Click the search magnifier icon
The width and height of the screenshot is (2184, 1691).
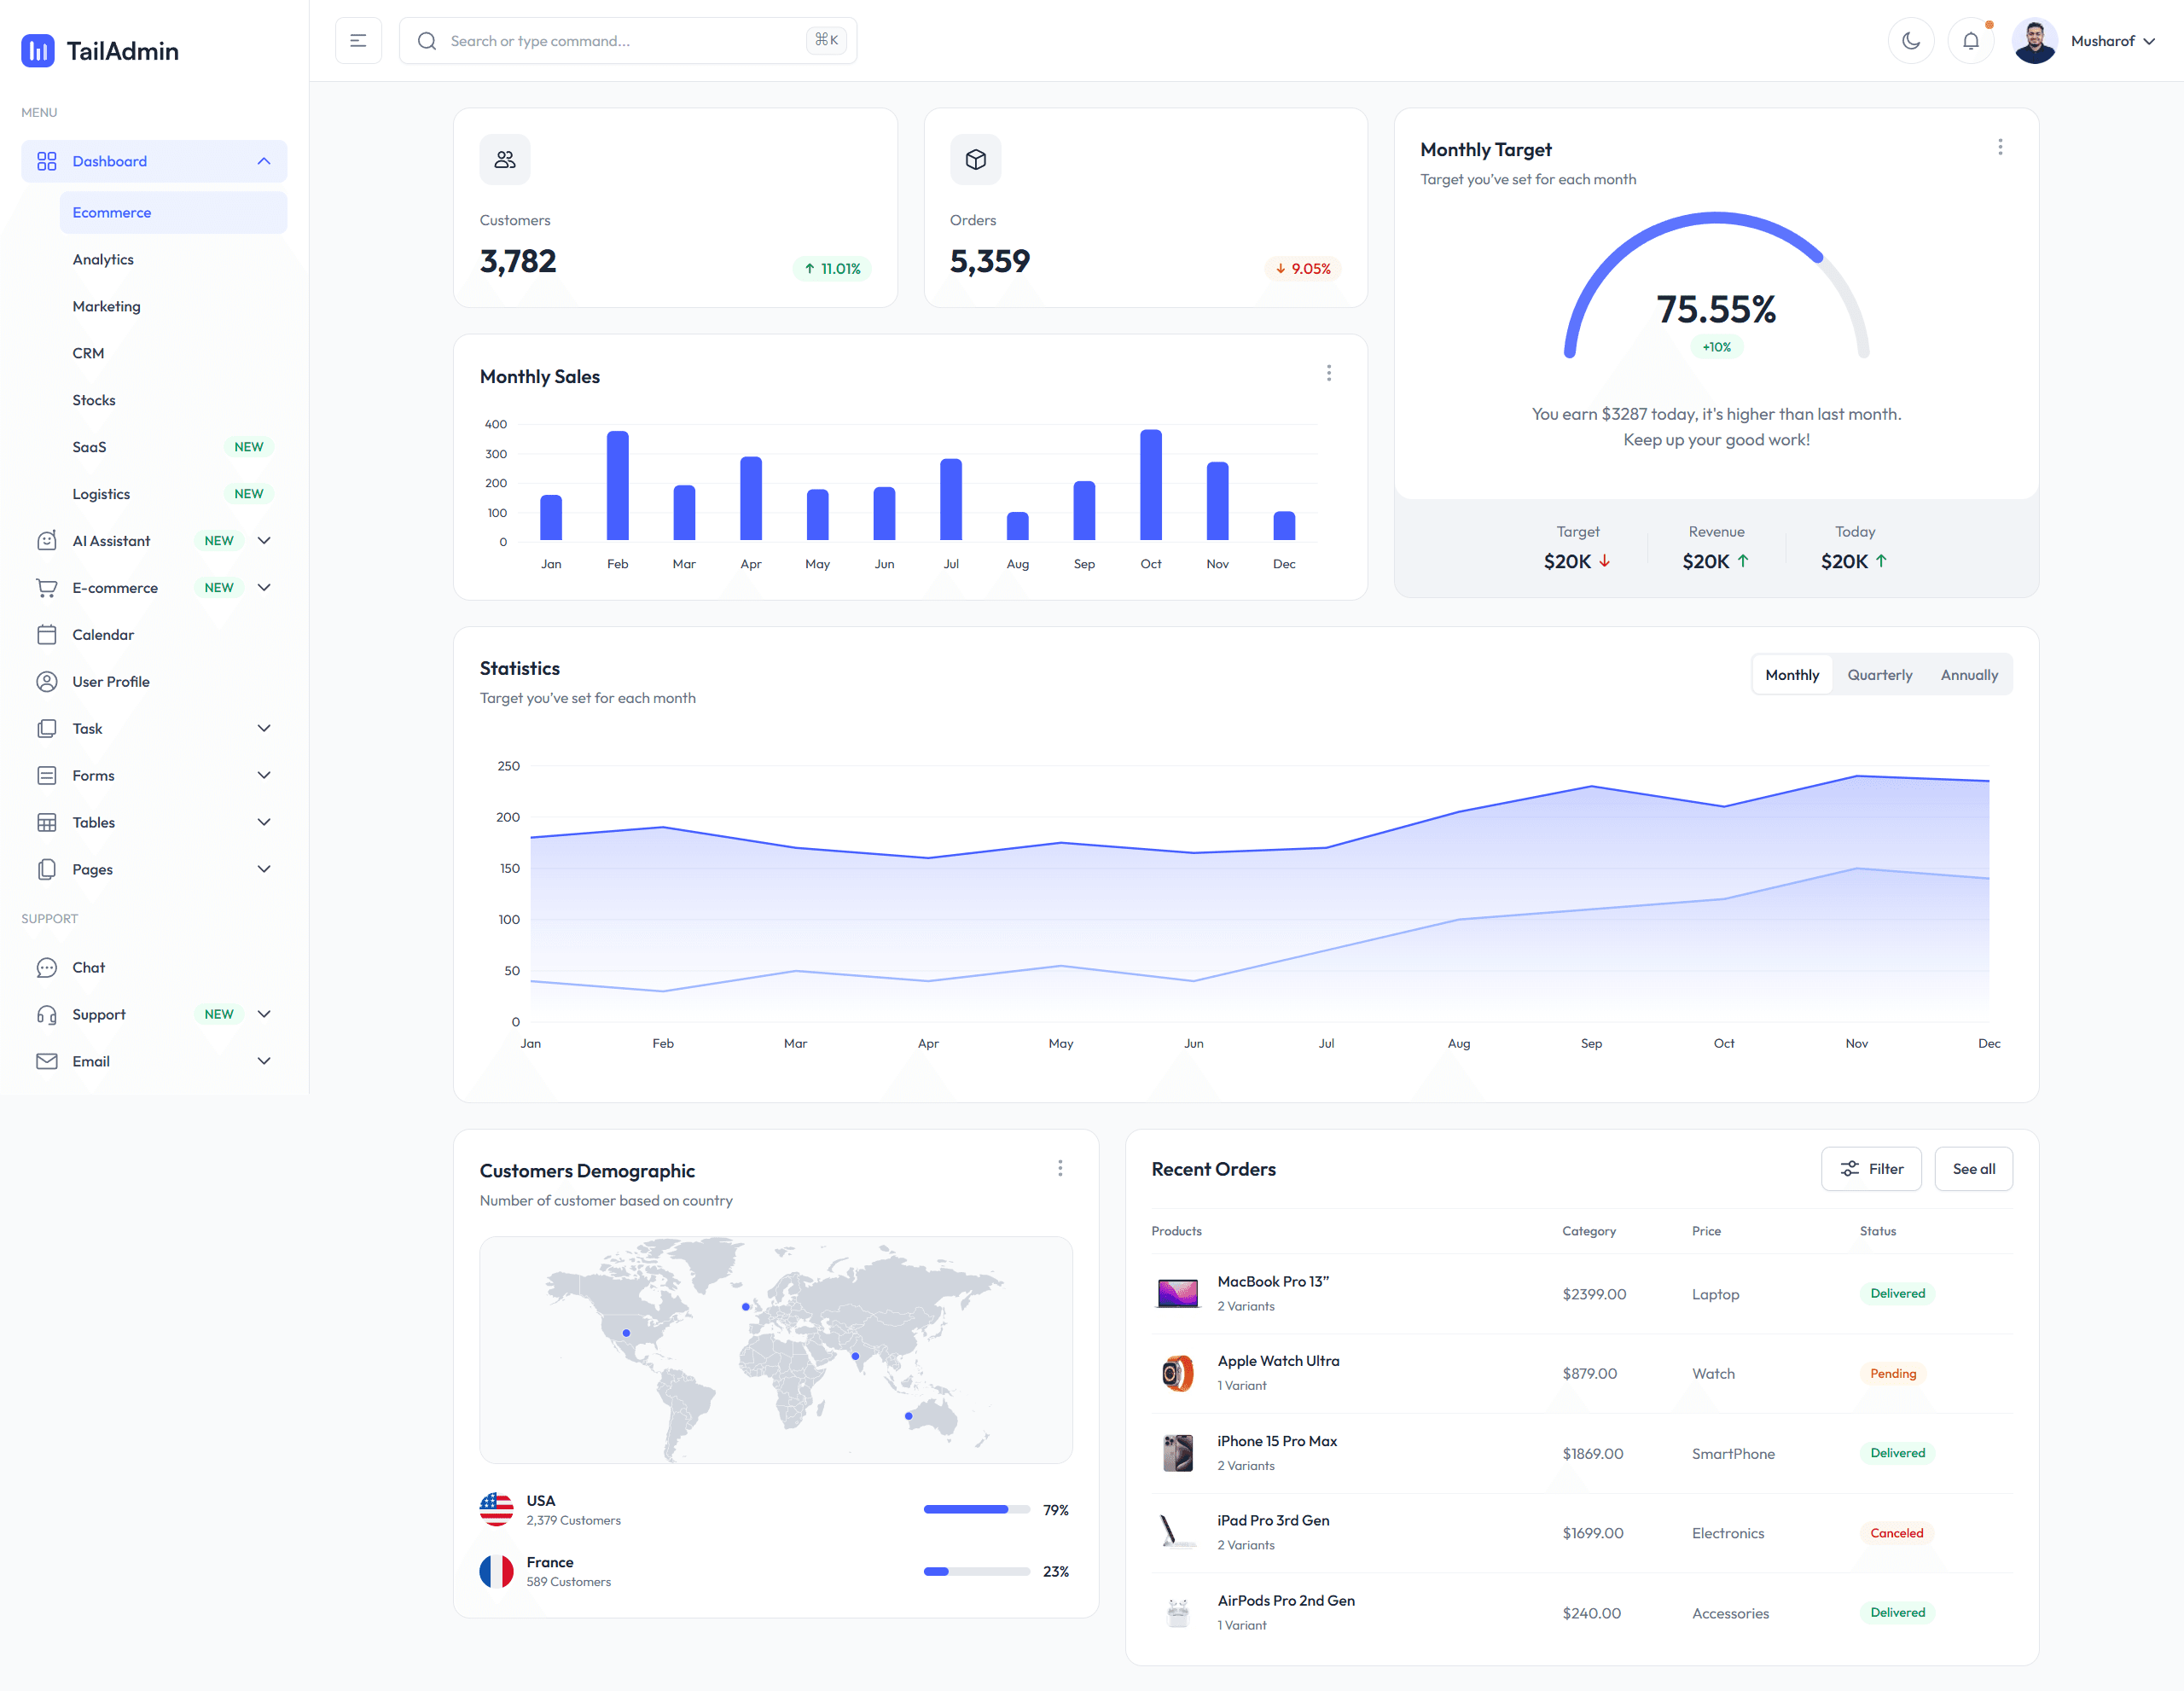(427, 40)
